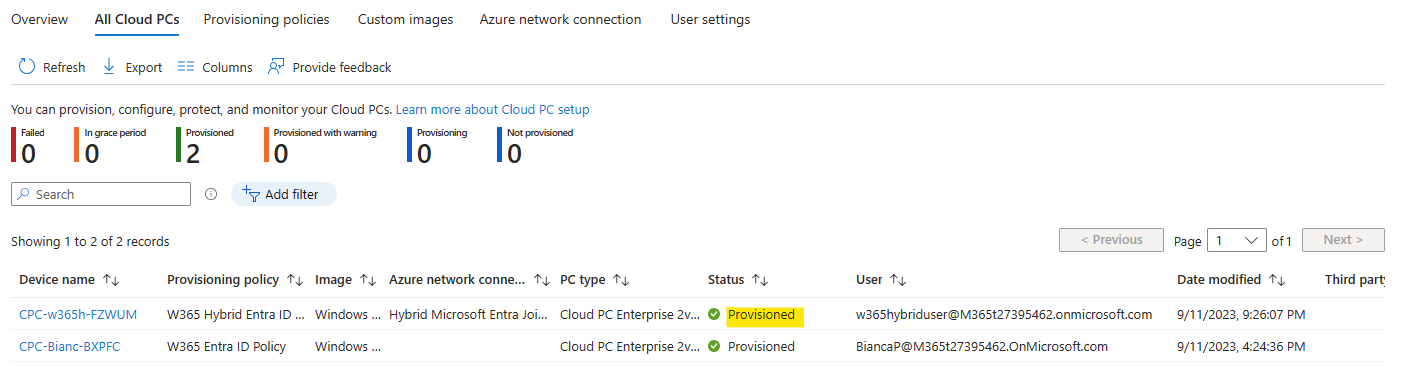Sort by PC type arrows
1401x375 pixels.
point(620,280)
